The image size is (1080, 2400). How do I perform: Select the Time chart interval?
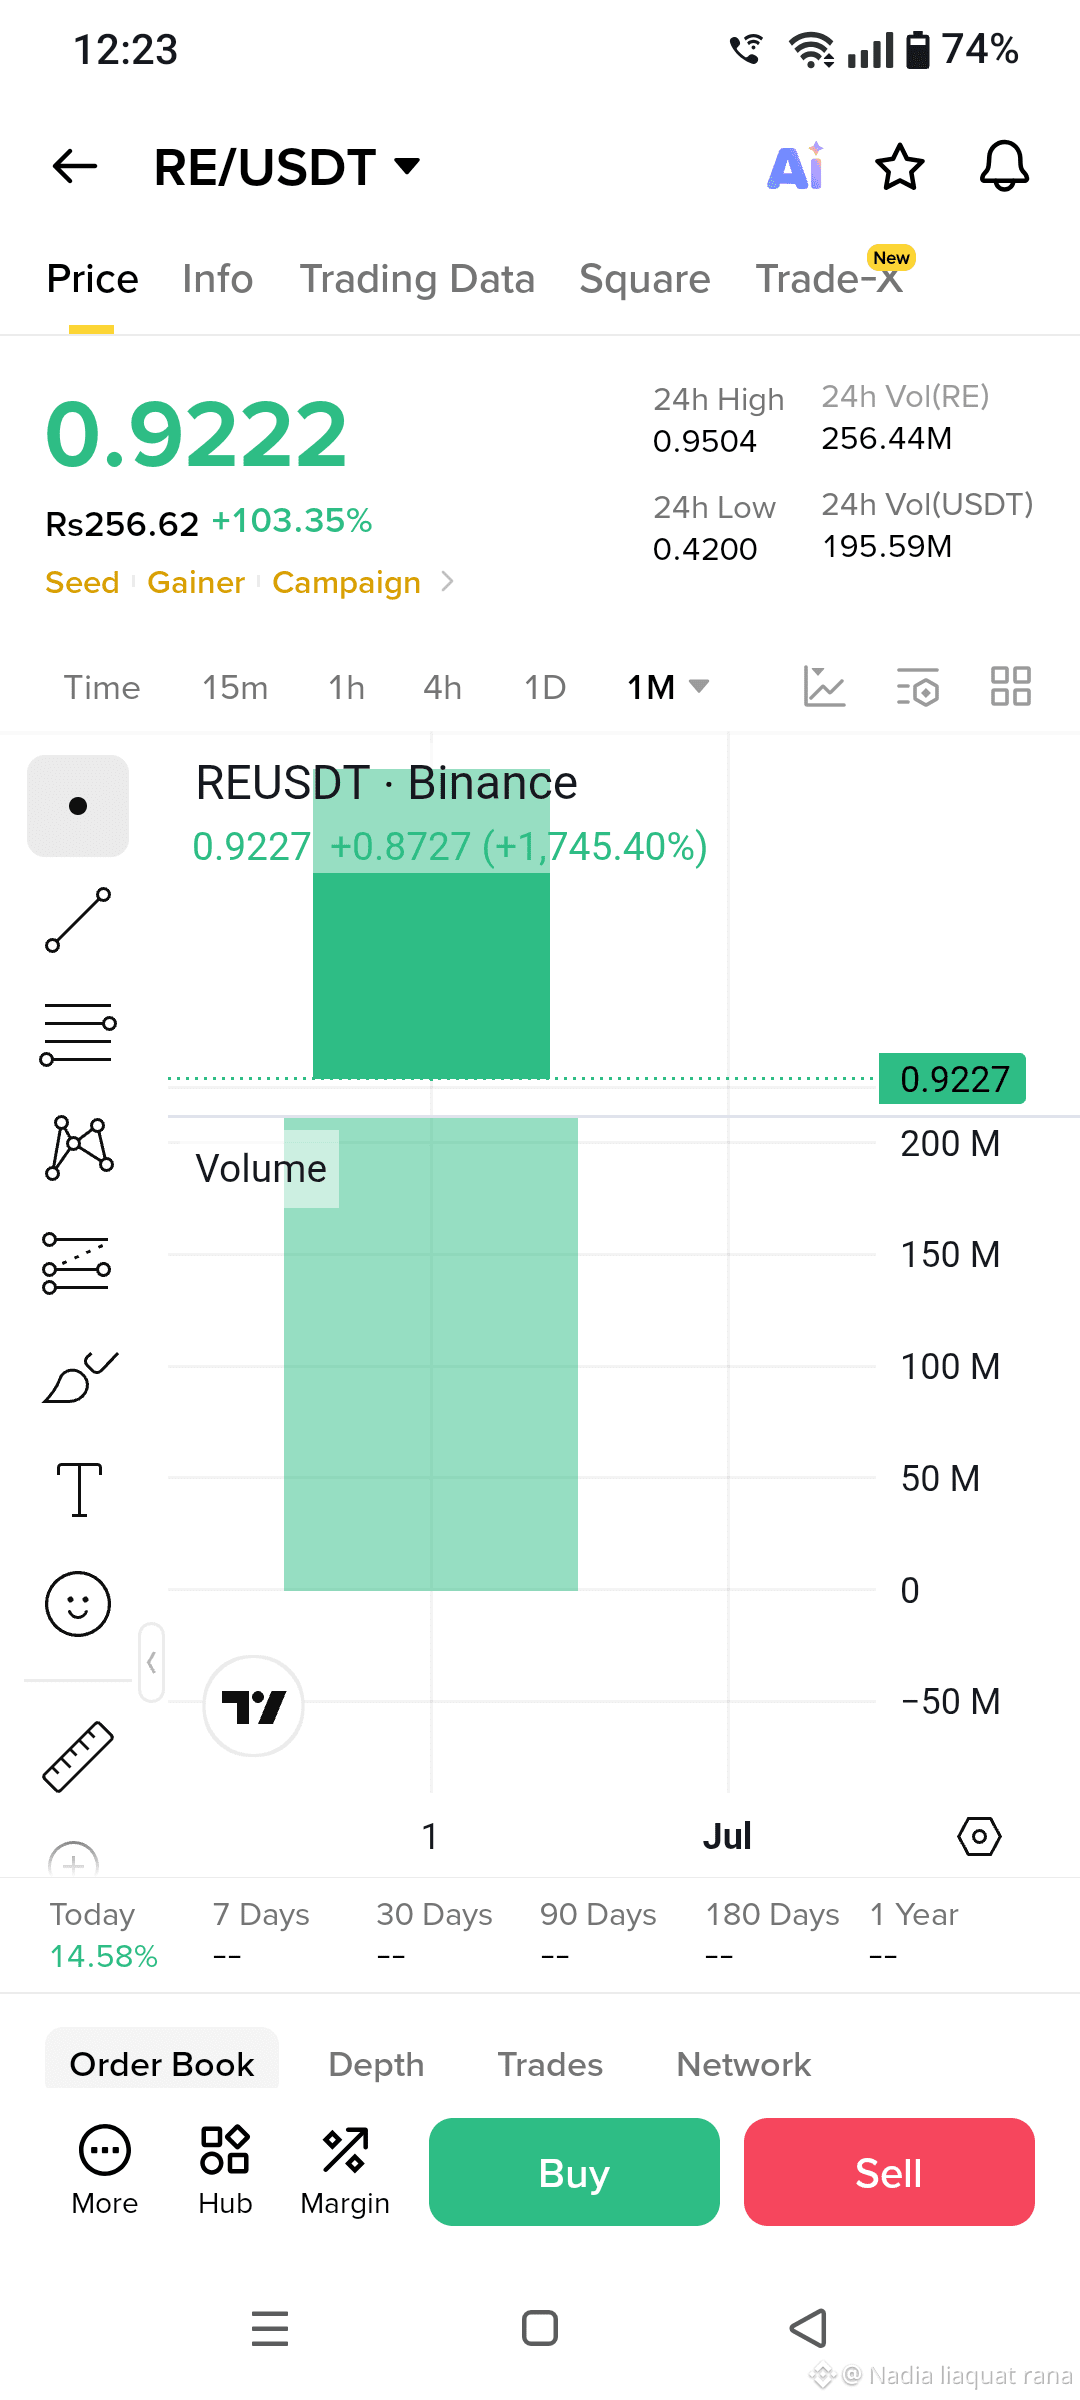(102, 688)
